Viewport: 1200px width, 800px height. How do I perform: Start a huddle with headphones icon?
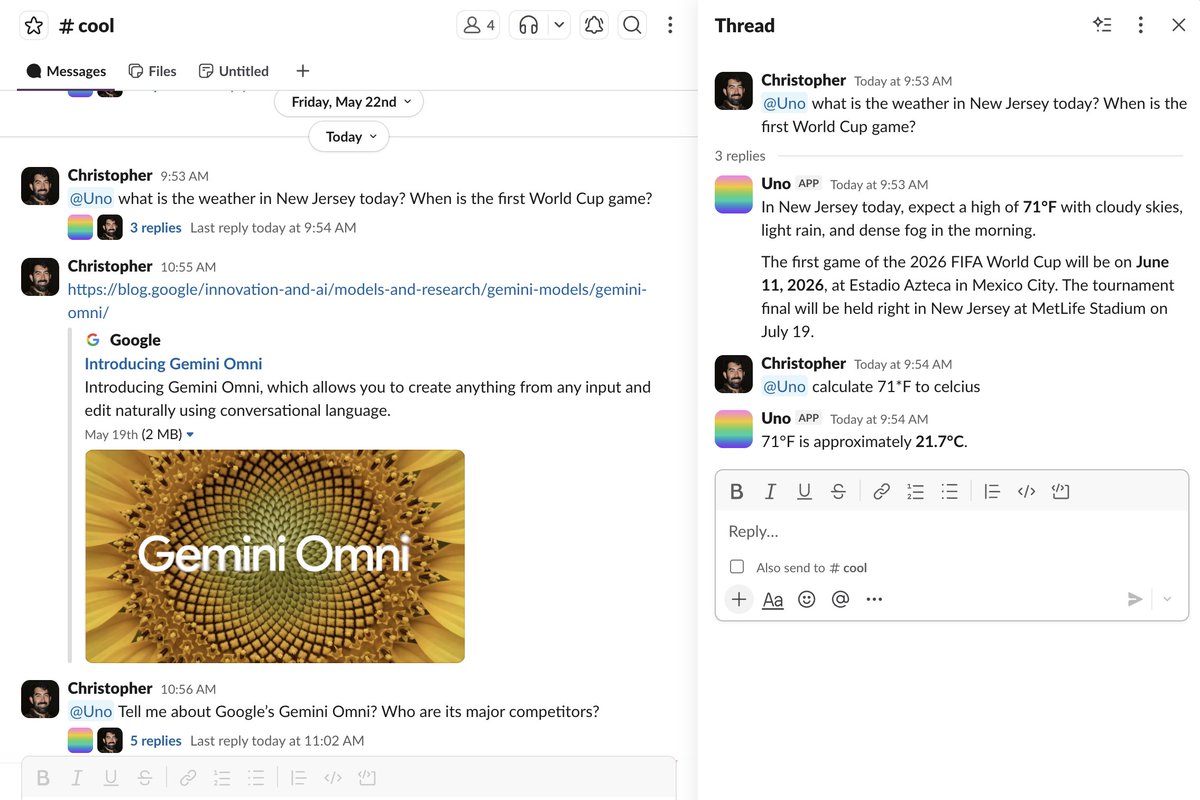[x=528, y=26]
